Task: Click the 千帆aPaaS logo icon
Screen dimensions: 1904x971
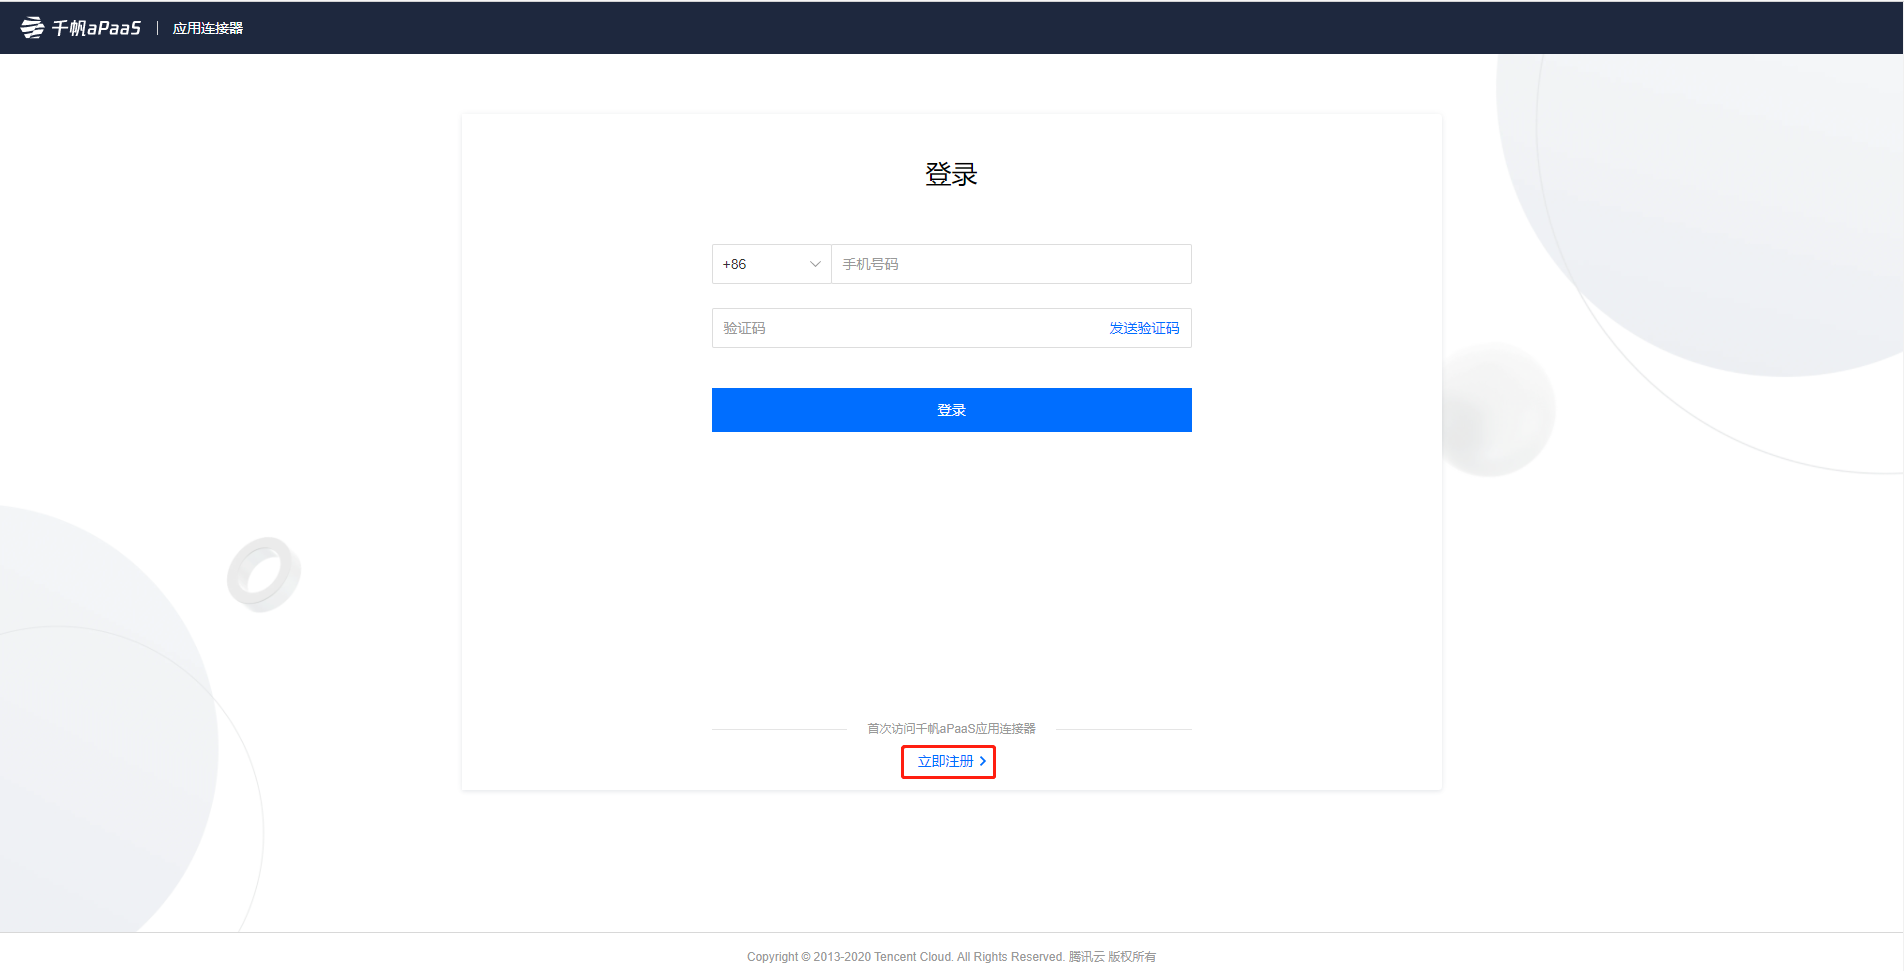Action: click(x=32, y=28)
